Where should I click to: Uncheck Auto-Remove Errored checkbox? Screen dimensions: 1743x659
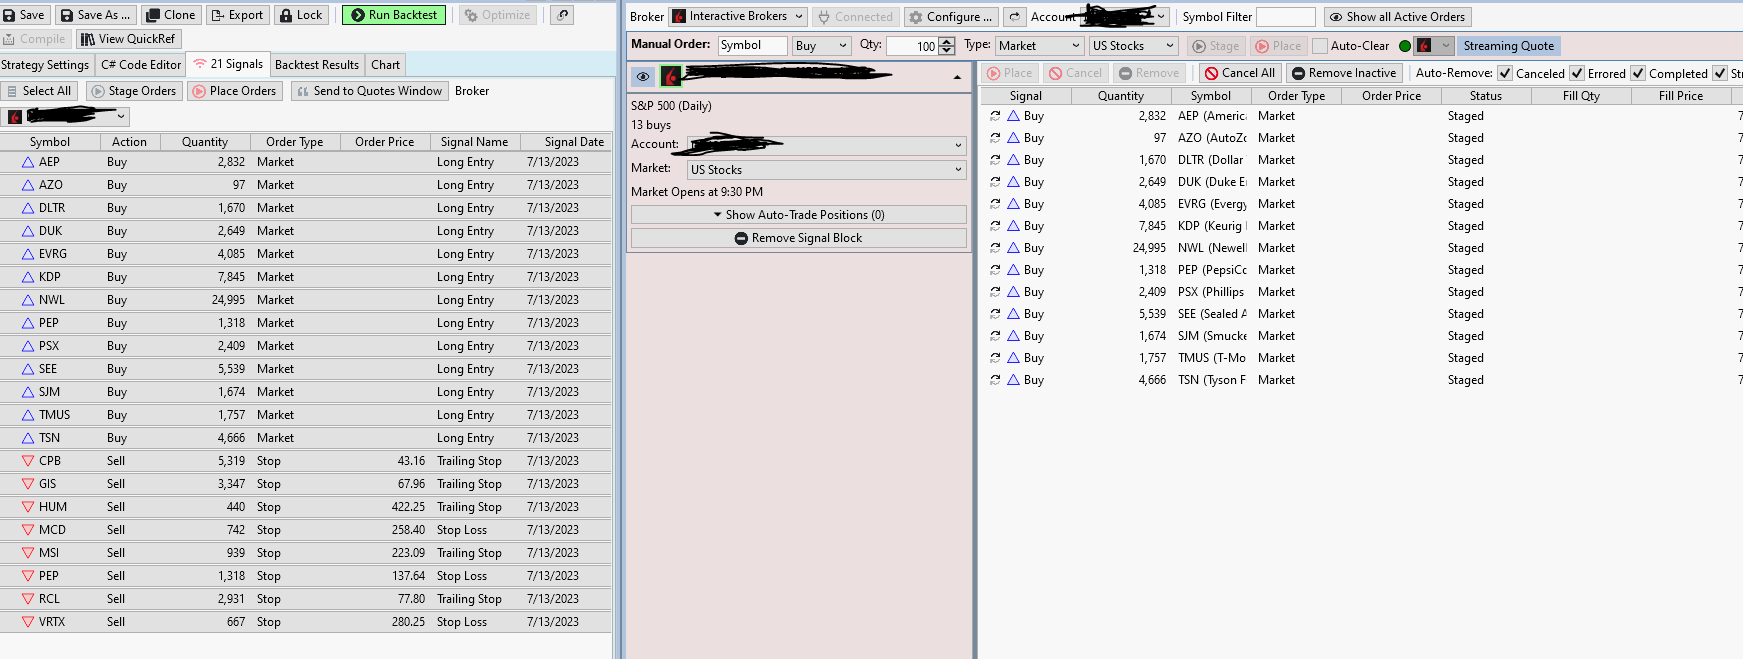[x=1576, y=73]
